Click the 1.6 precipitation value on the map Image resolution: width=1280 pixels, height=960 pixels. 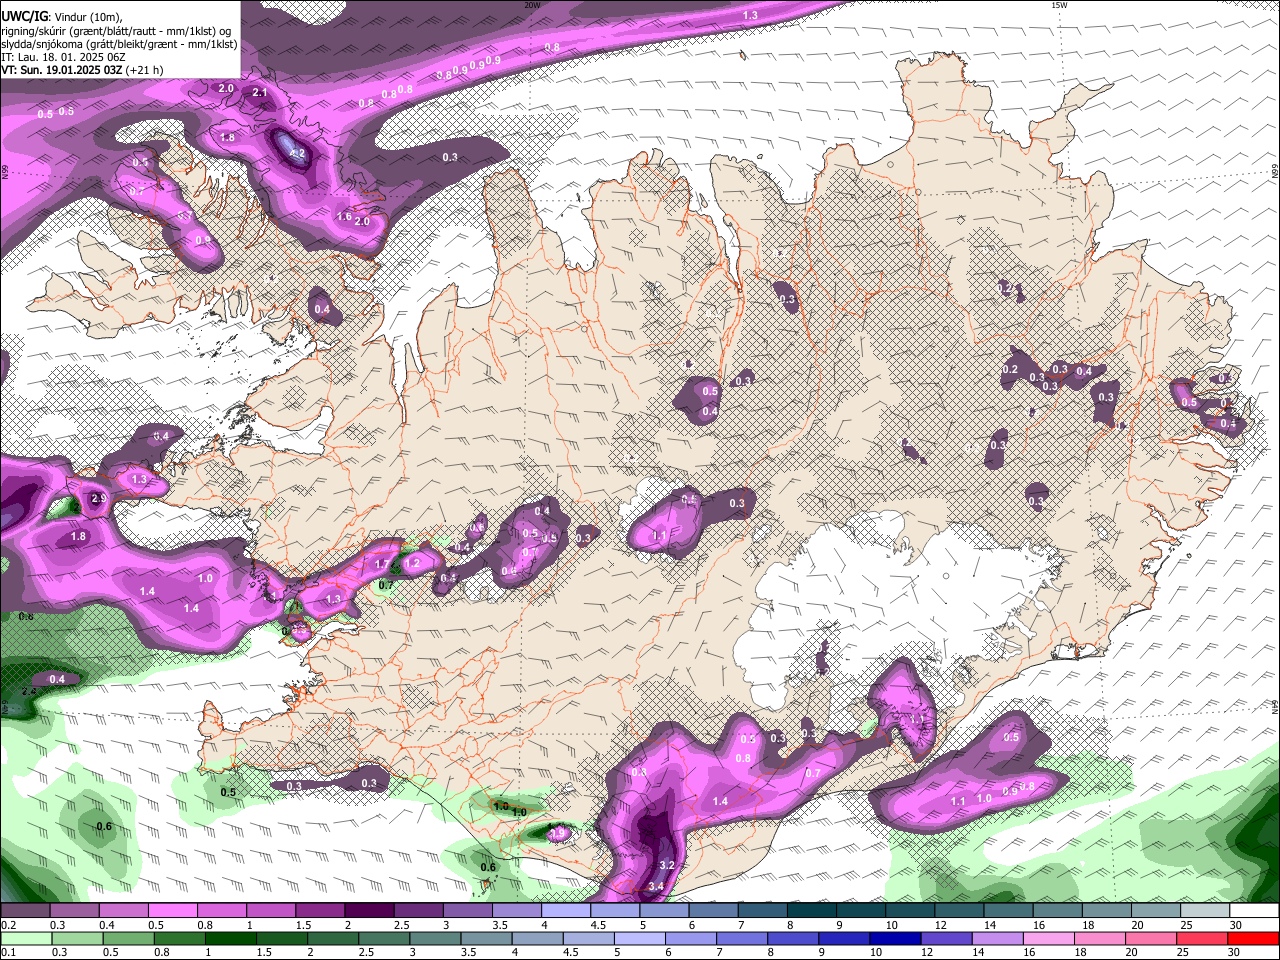[x=344, y=217]
